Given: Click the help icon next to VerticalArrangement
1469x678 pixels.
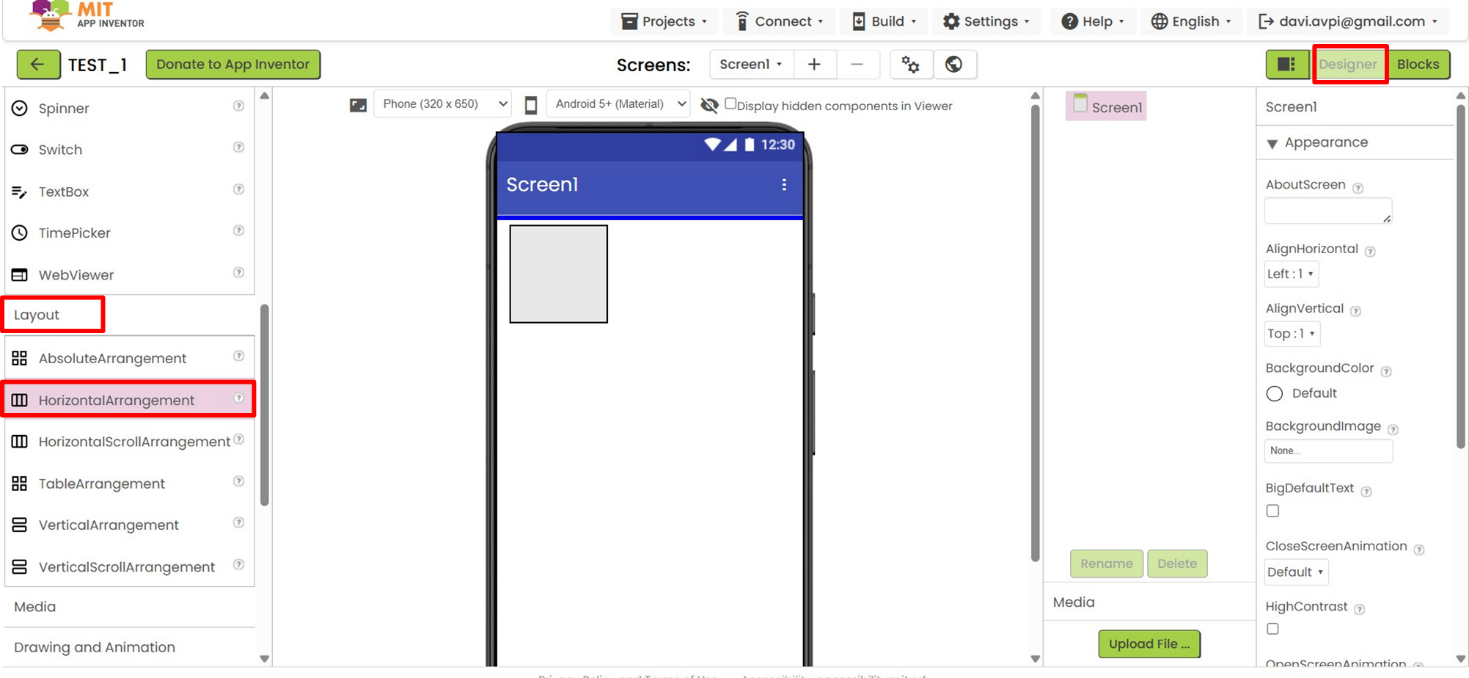Looking at the screenshot, I should 239,523.
